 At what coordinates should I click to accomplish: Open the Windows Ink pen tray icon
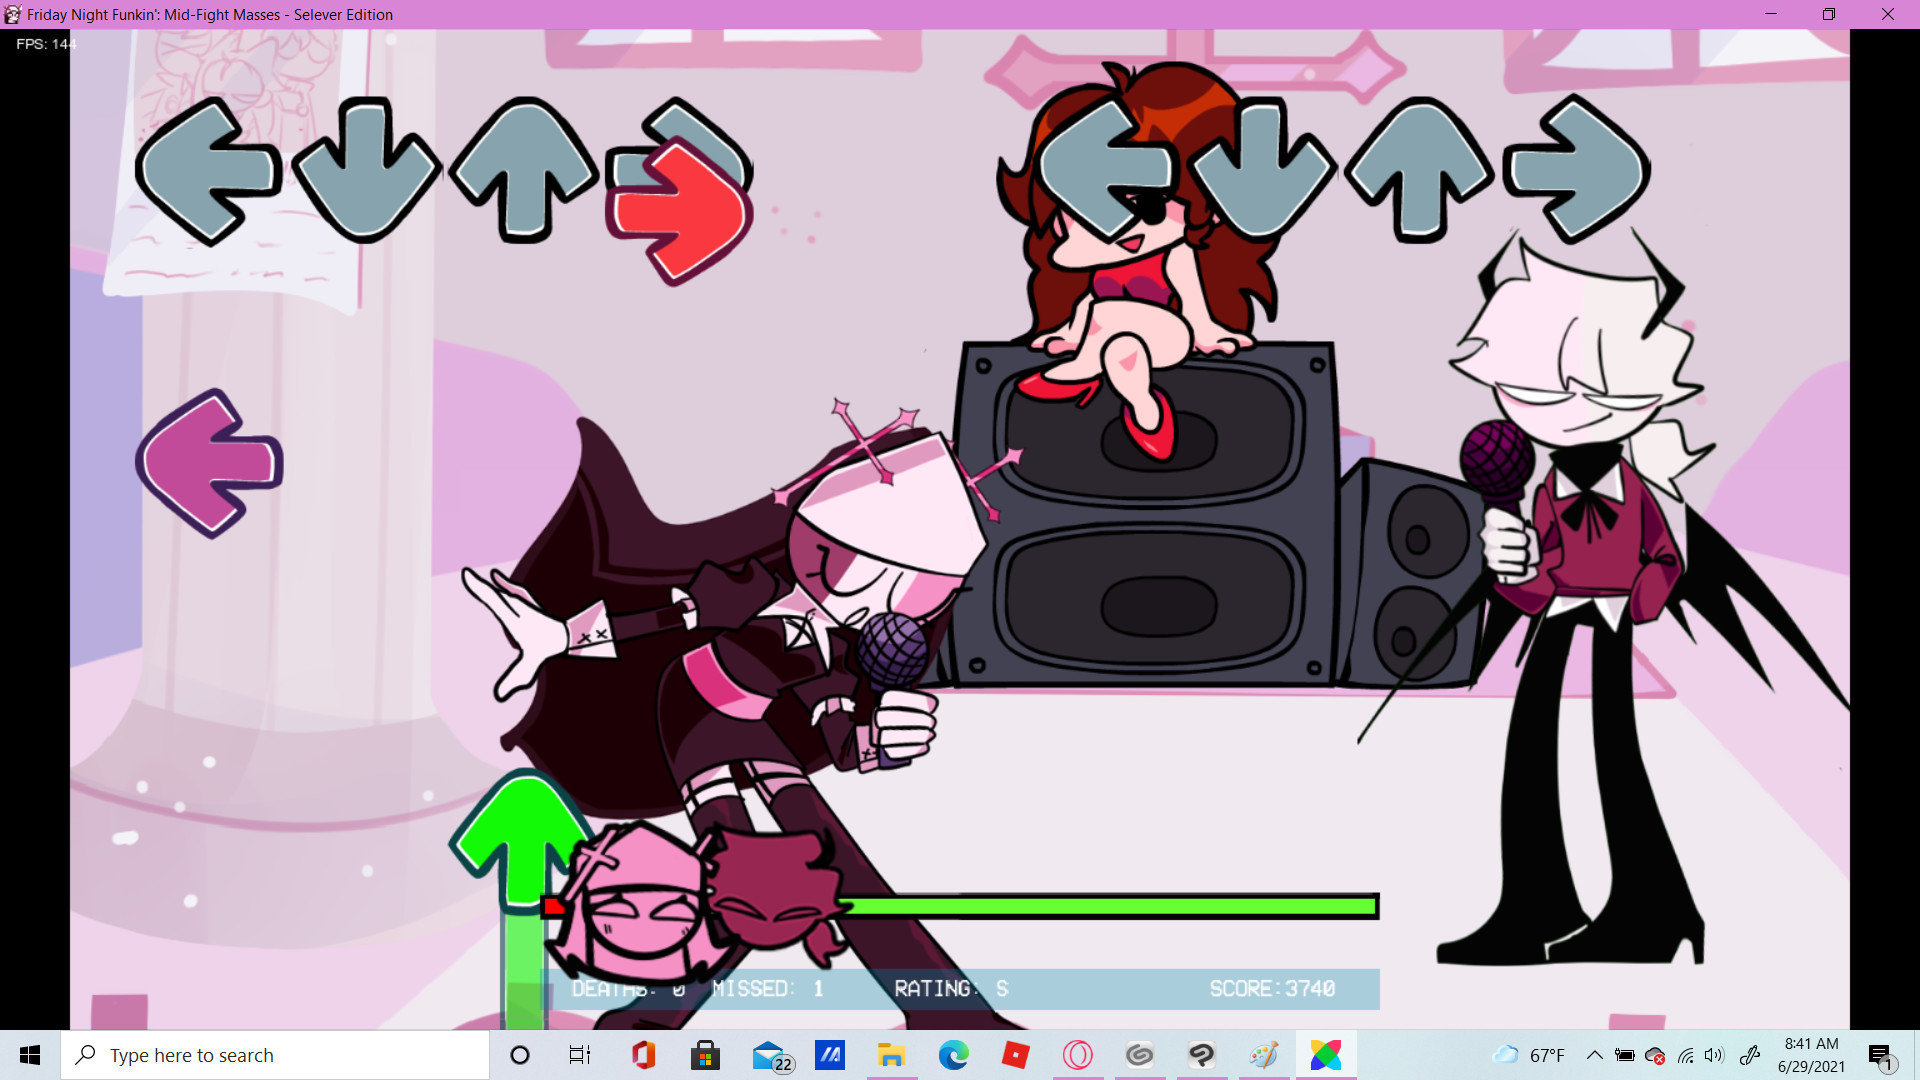(x=1750, y=1055)
